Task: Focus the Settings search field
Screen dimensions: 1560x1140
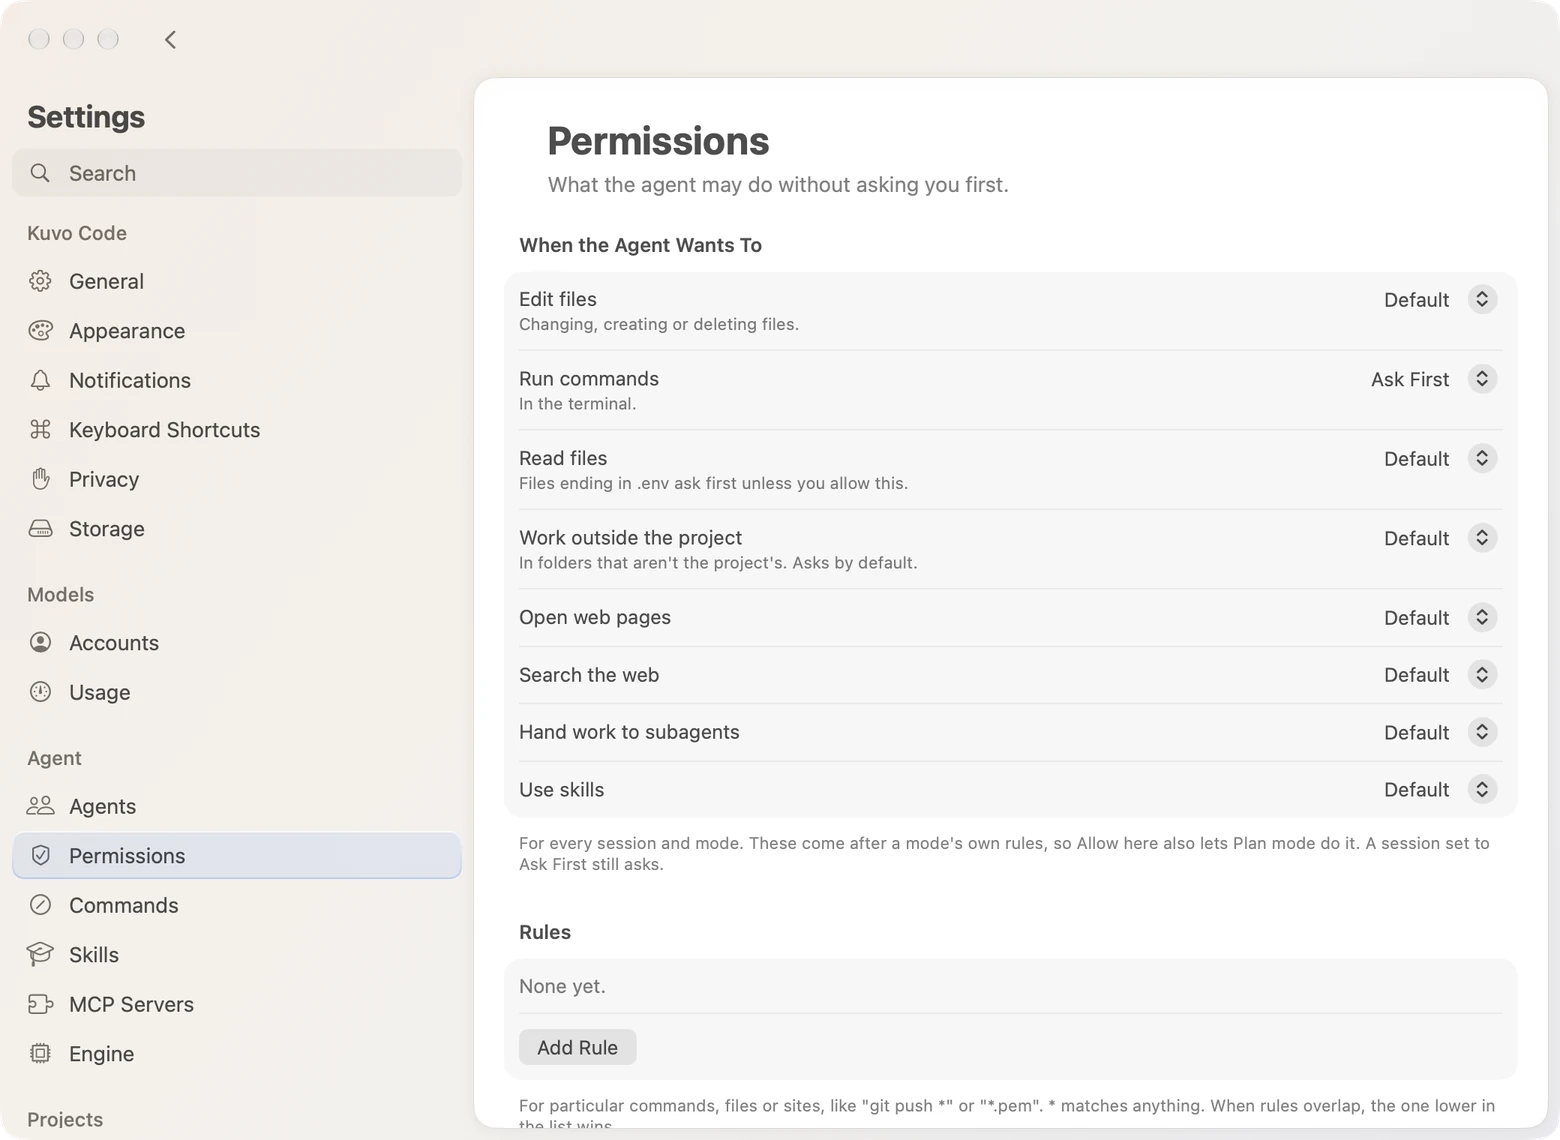Action: pyautogui.click(x=237, y=173)
